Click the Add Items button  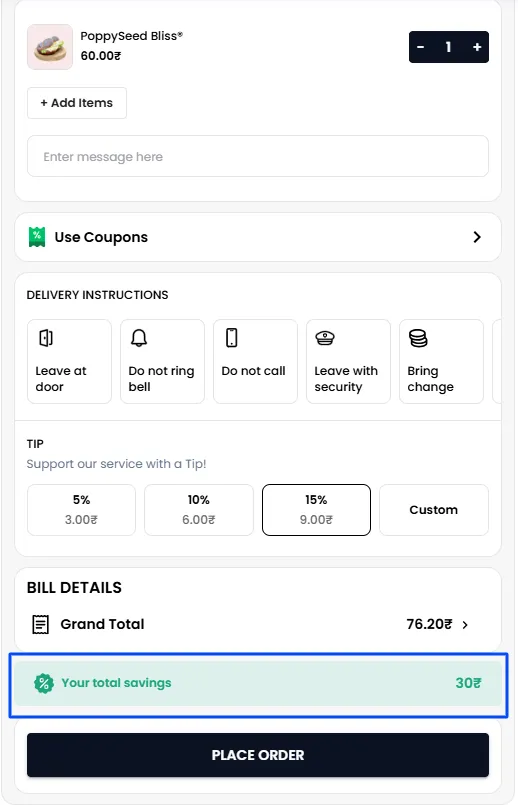tap(77, 103)
